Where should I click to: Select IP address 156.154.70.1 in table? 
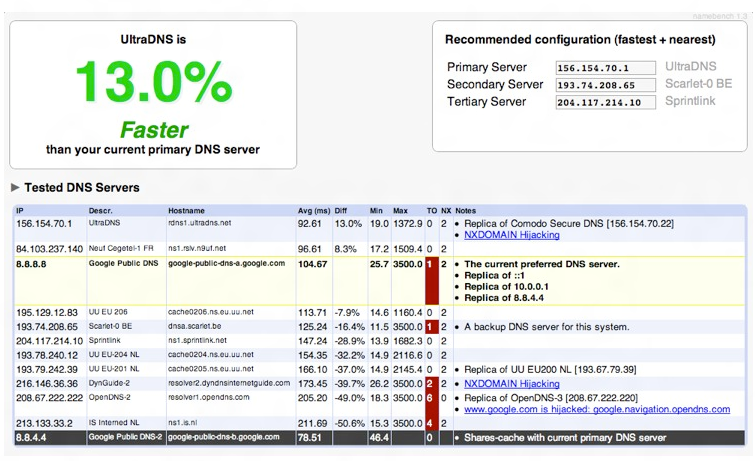[44, 224]
